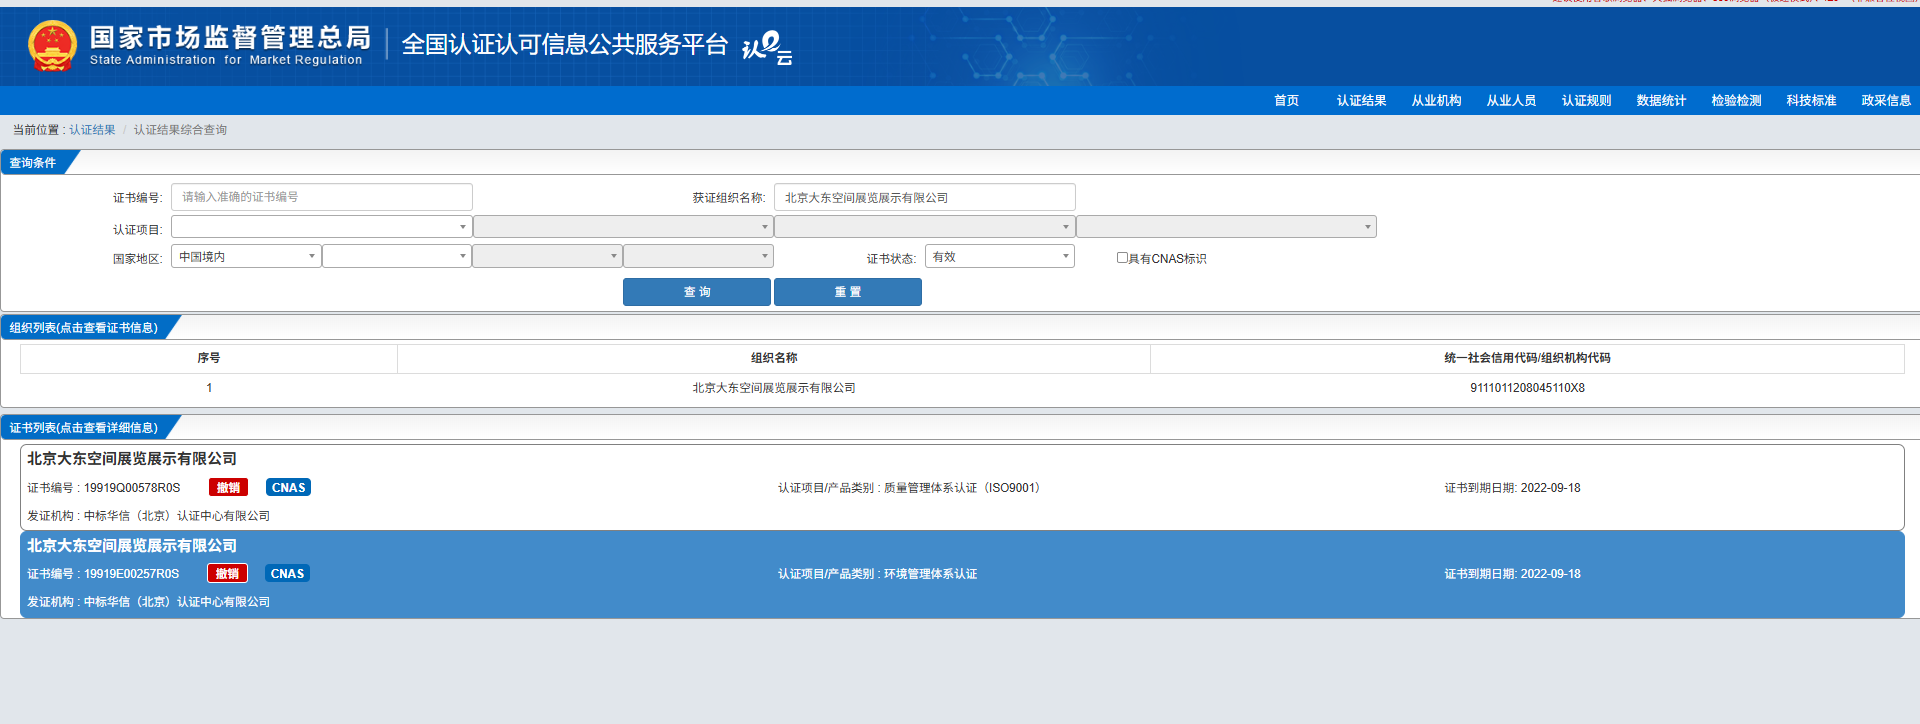Focus the 证书编号 input field

point(321,197)
